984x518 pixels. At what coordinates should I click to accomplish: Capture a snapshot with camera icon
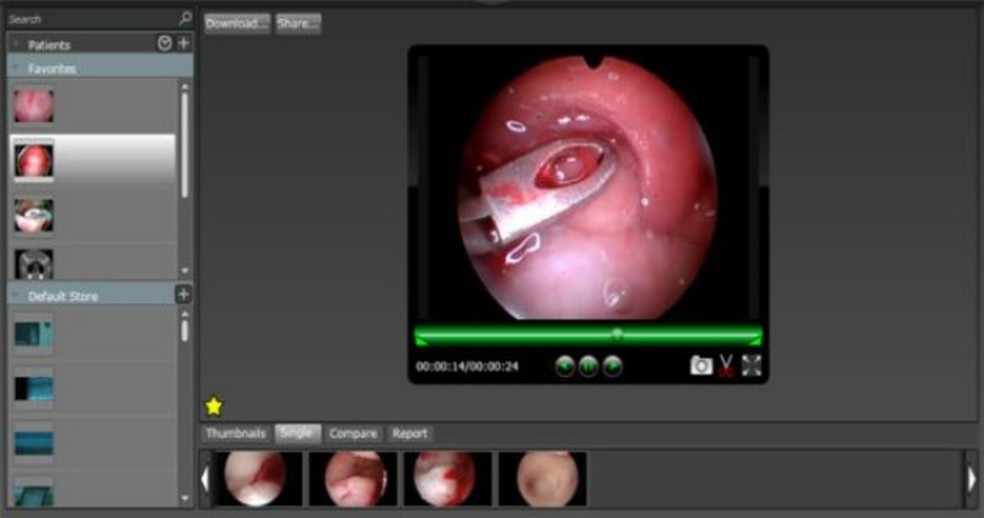pos(701,365)
